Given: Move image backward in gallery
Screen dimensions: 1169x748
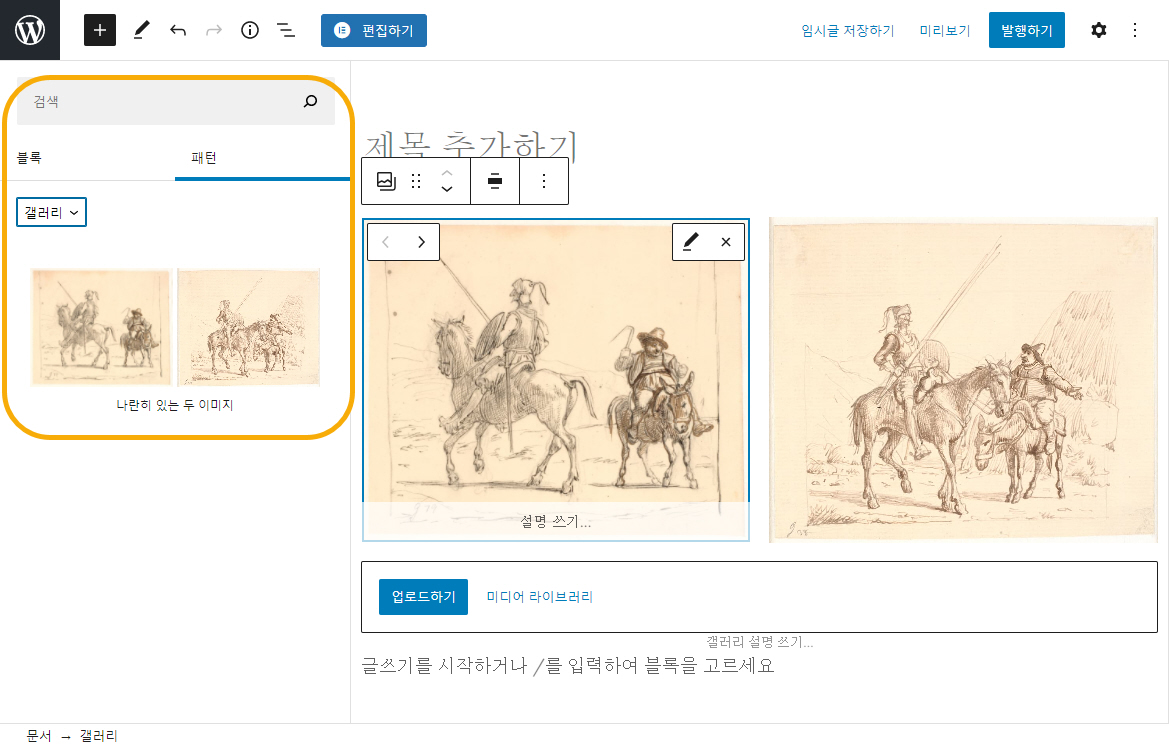Looking at the screenshot, I should coord(385,242).
